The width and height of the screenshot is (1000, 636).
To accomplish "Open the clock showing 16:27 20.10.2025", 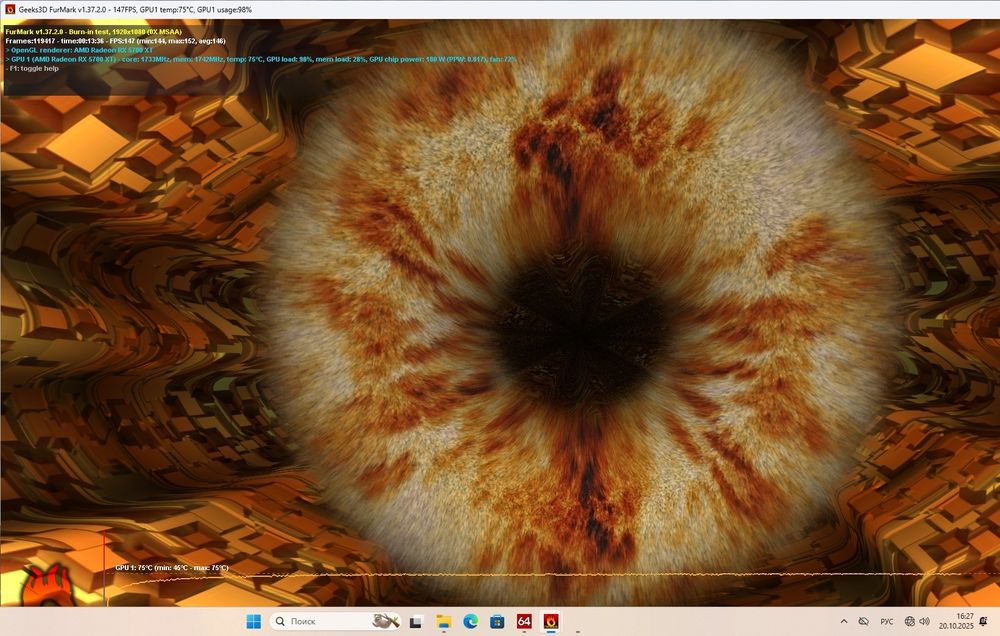I will pyautogui.click(x=955, y=621).
